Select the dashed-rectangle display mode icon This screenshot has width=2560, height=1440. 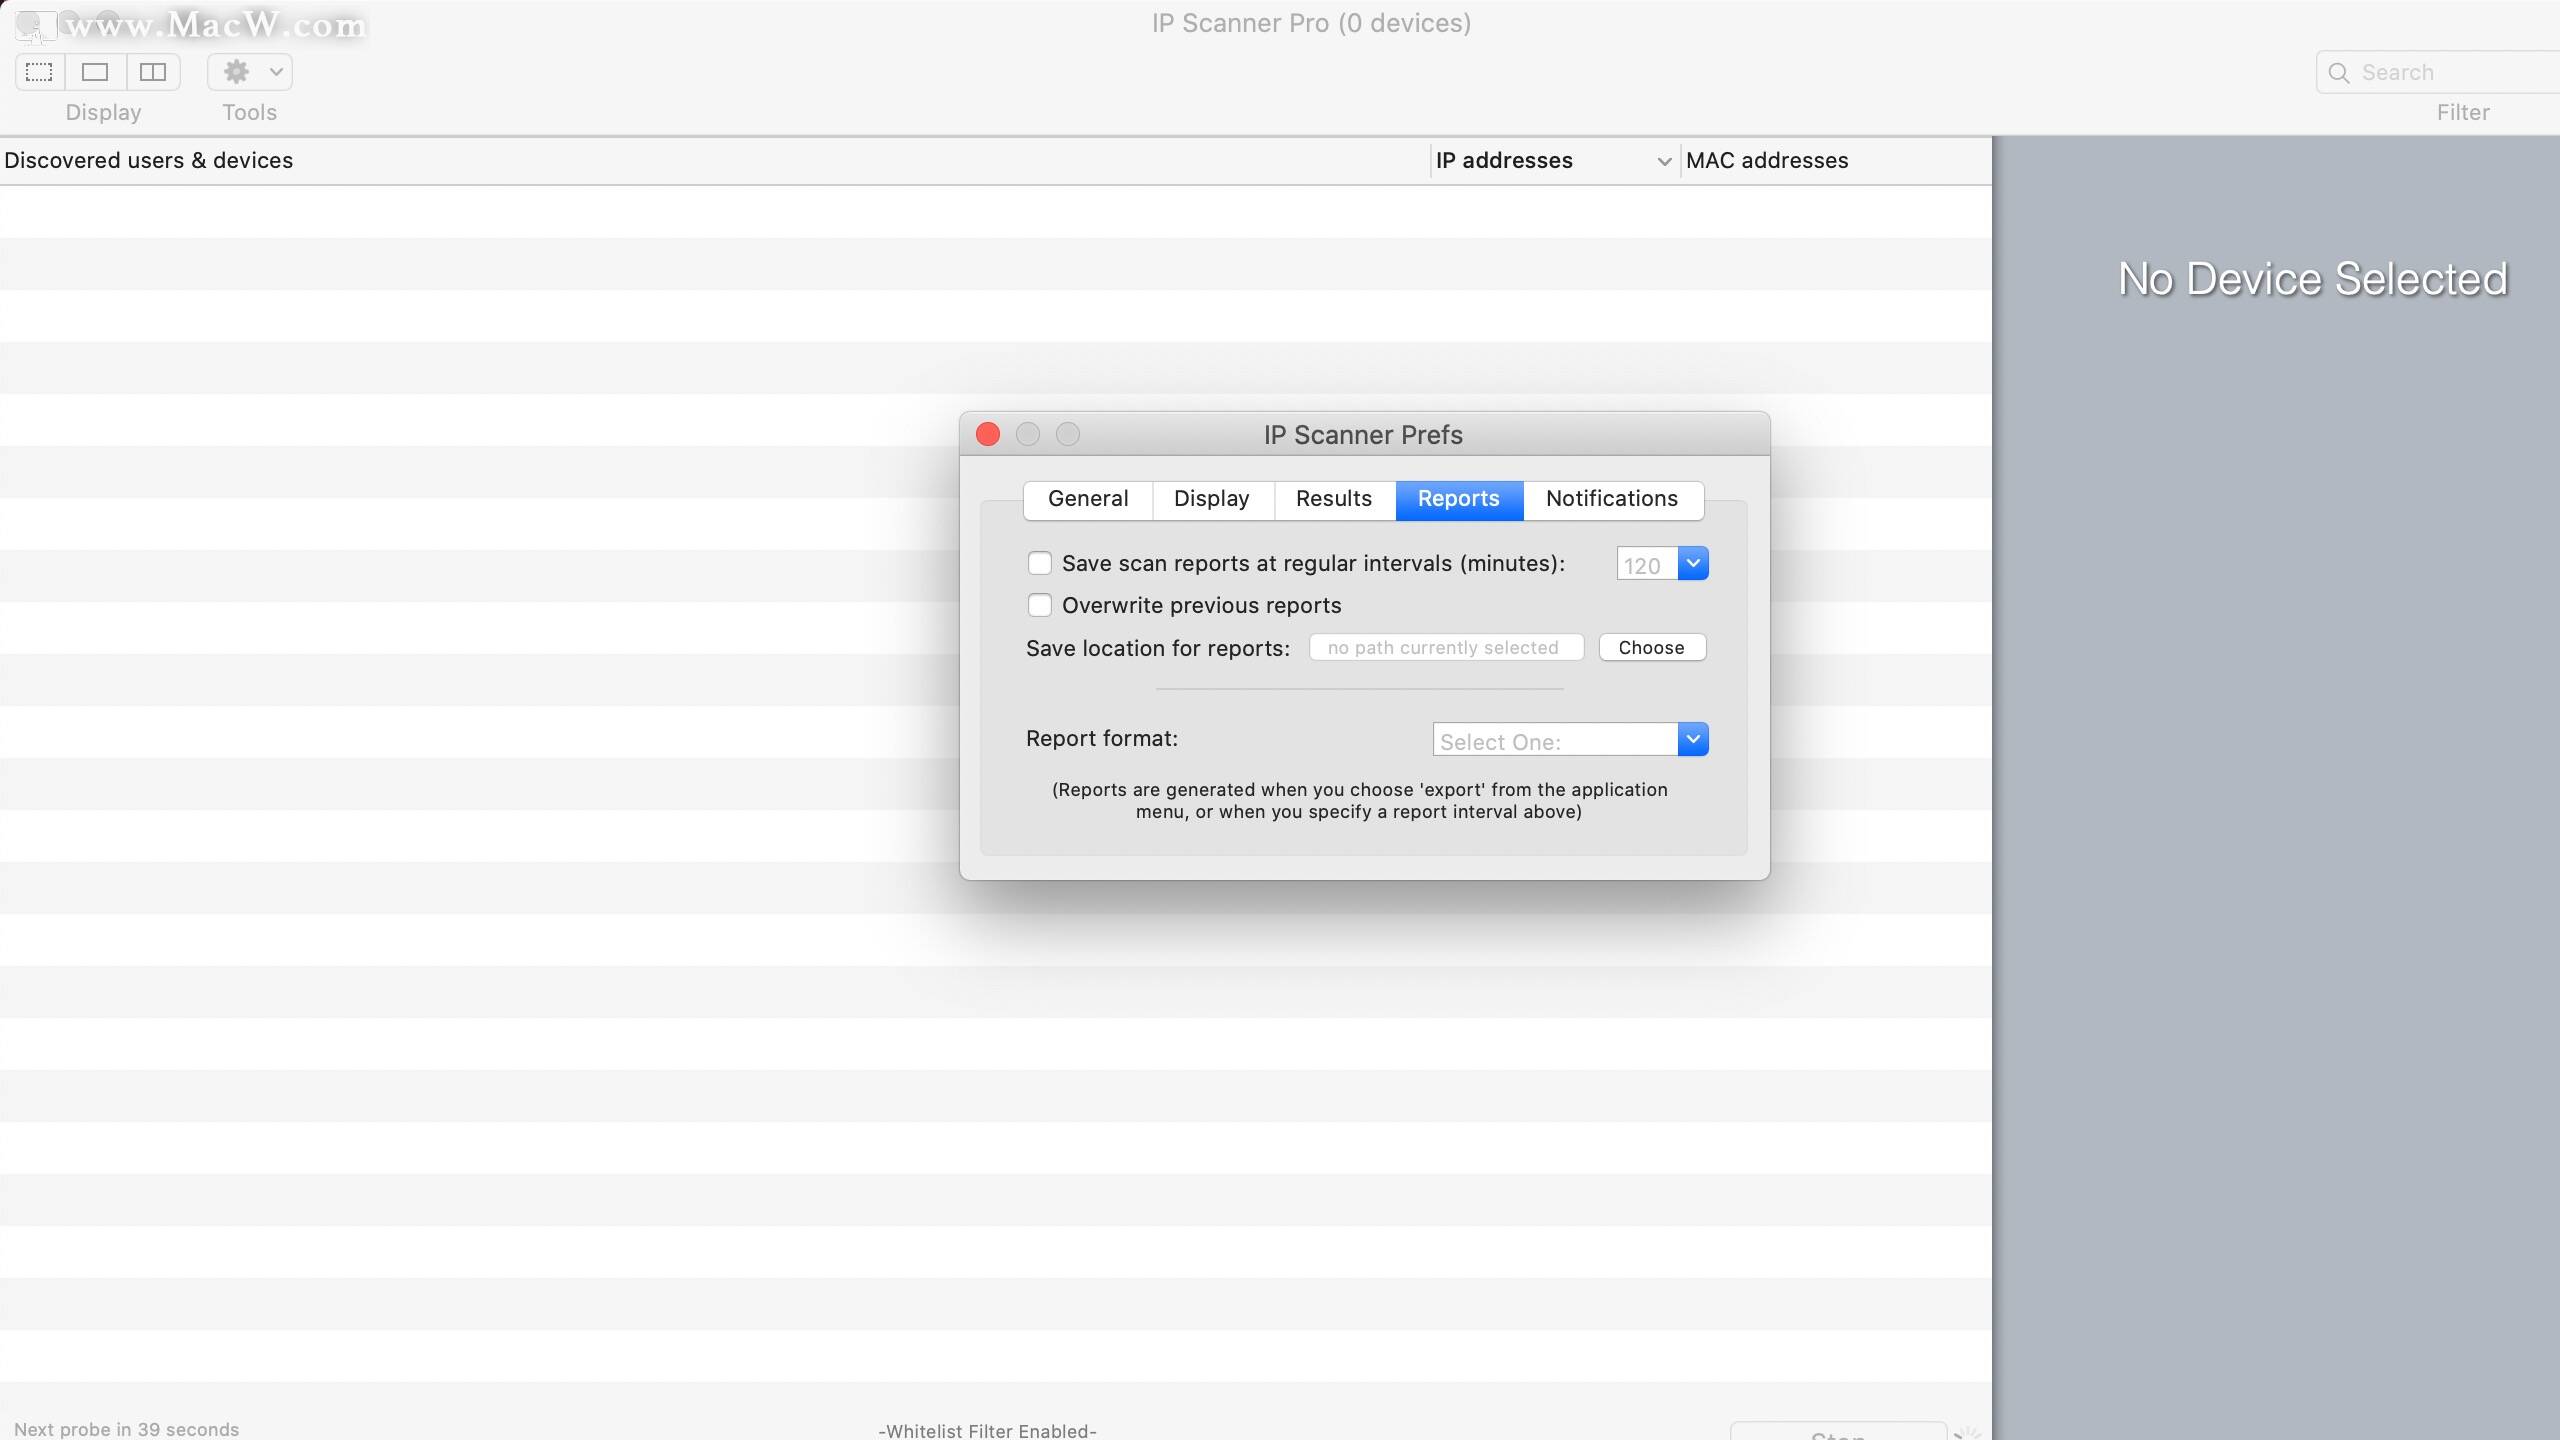(38, 72)
